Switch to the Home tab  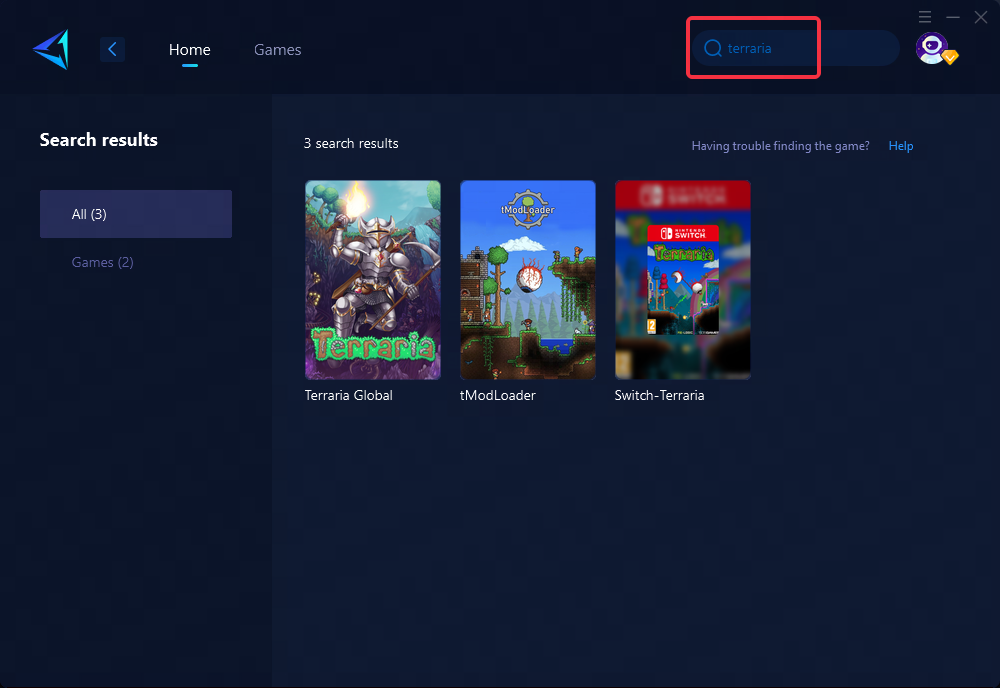(x=189, y=50)
